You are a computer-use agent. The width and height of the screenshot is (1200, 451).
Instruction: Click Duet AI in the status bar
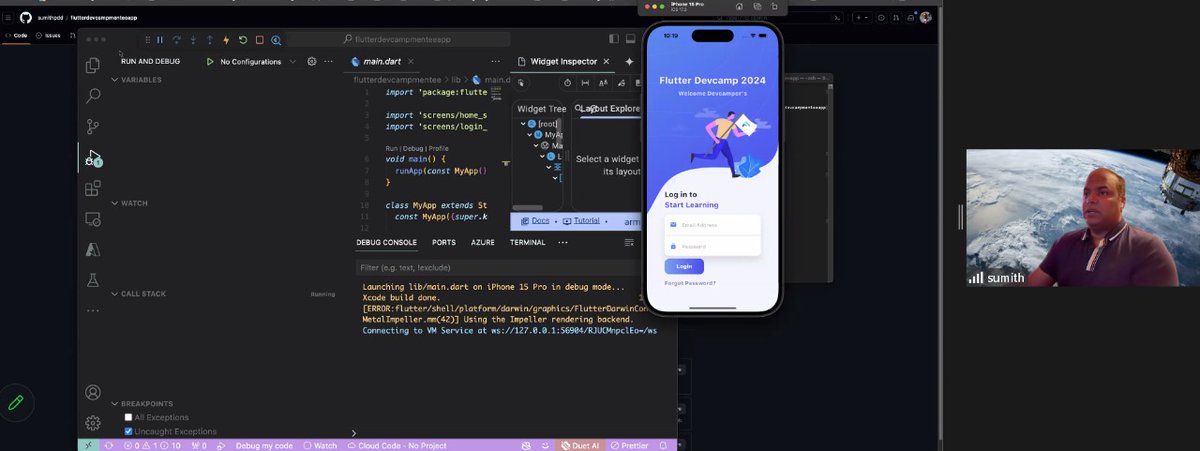click(579, 445)
